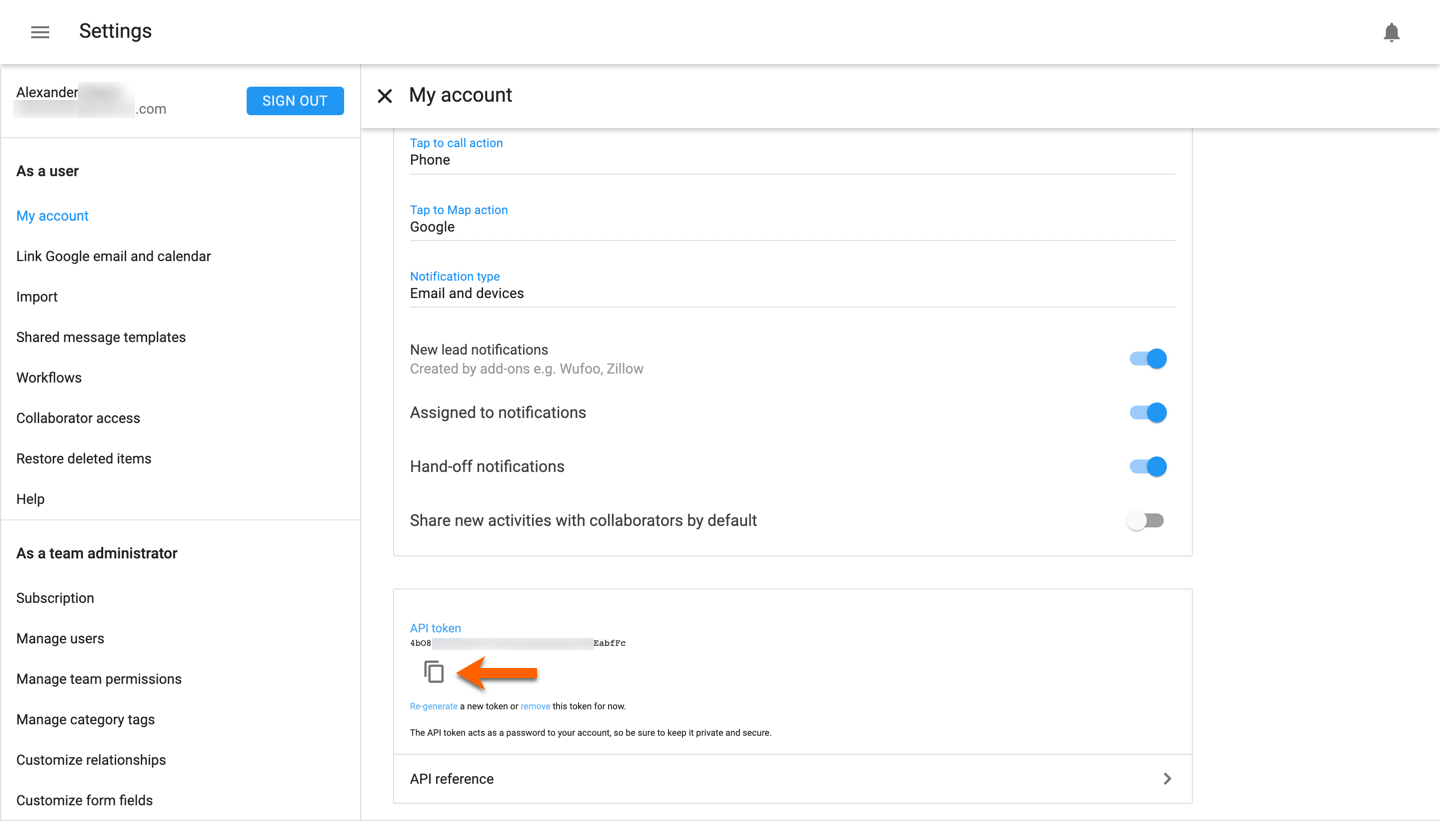
Task: Click the remove token link
Action: click(x=535, y=706)
